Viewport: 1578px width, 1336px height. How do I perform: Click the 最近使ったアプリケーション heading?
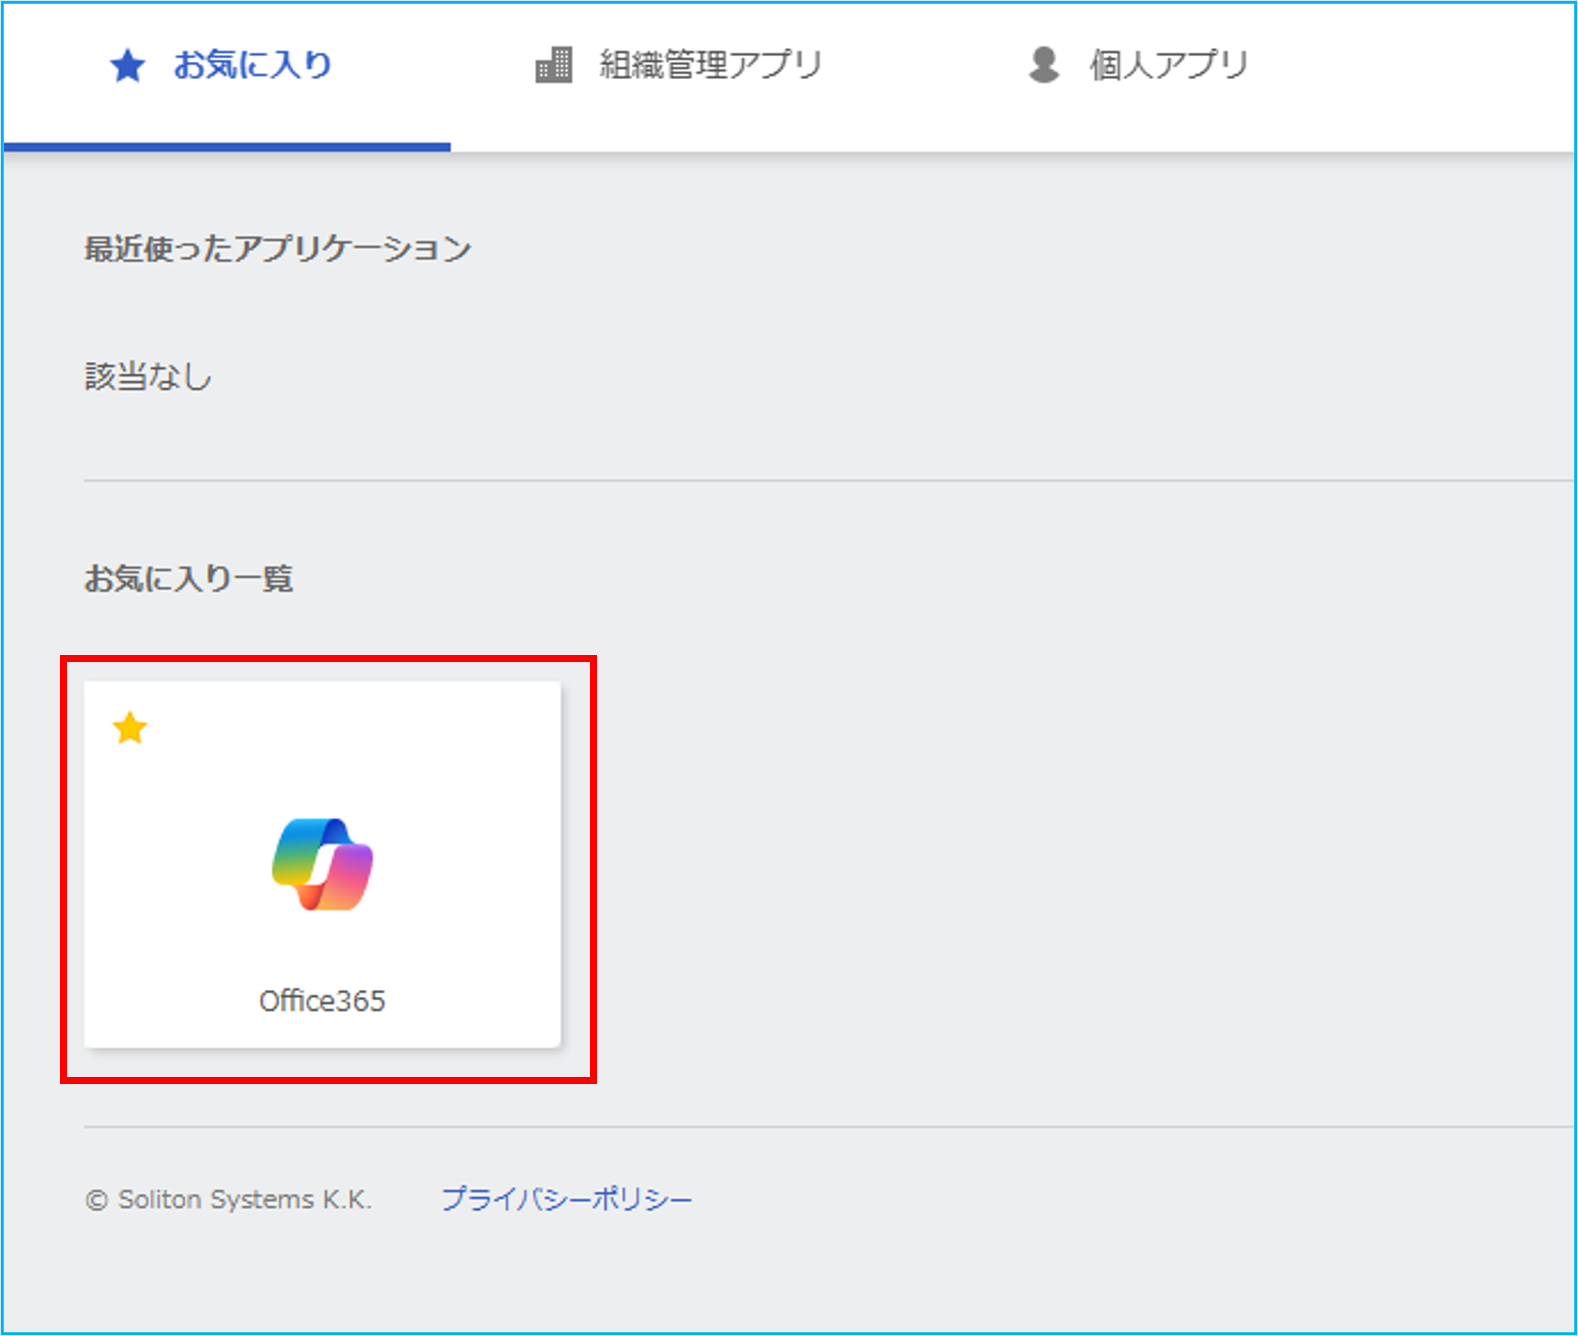(x=277, y=248)
